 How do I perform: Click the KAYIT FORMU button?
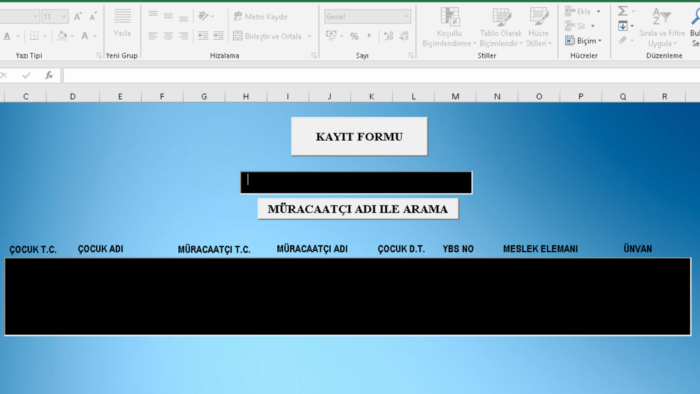(x=359, y=137)
